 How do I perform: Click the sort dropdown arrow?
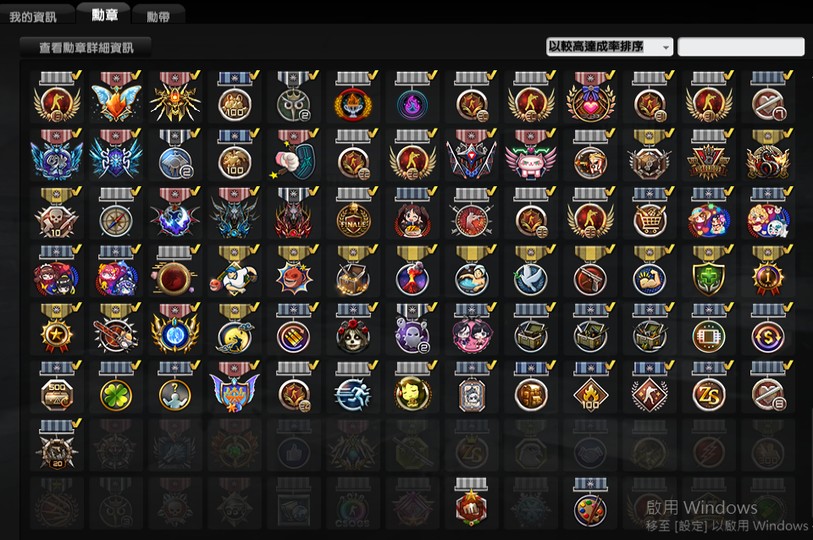click(x=665, y=47)
